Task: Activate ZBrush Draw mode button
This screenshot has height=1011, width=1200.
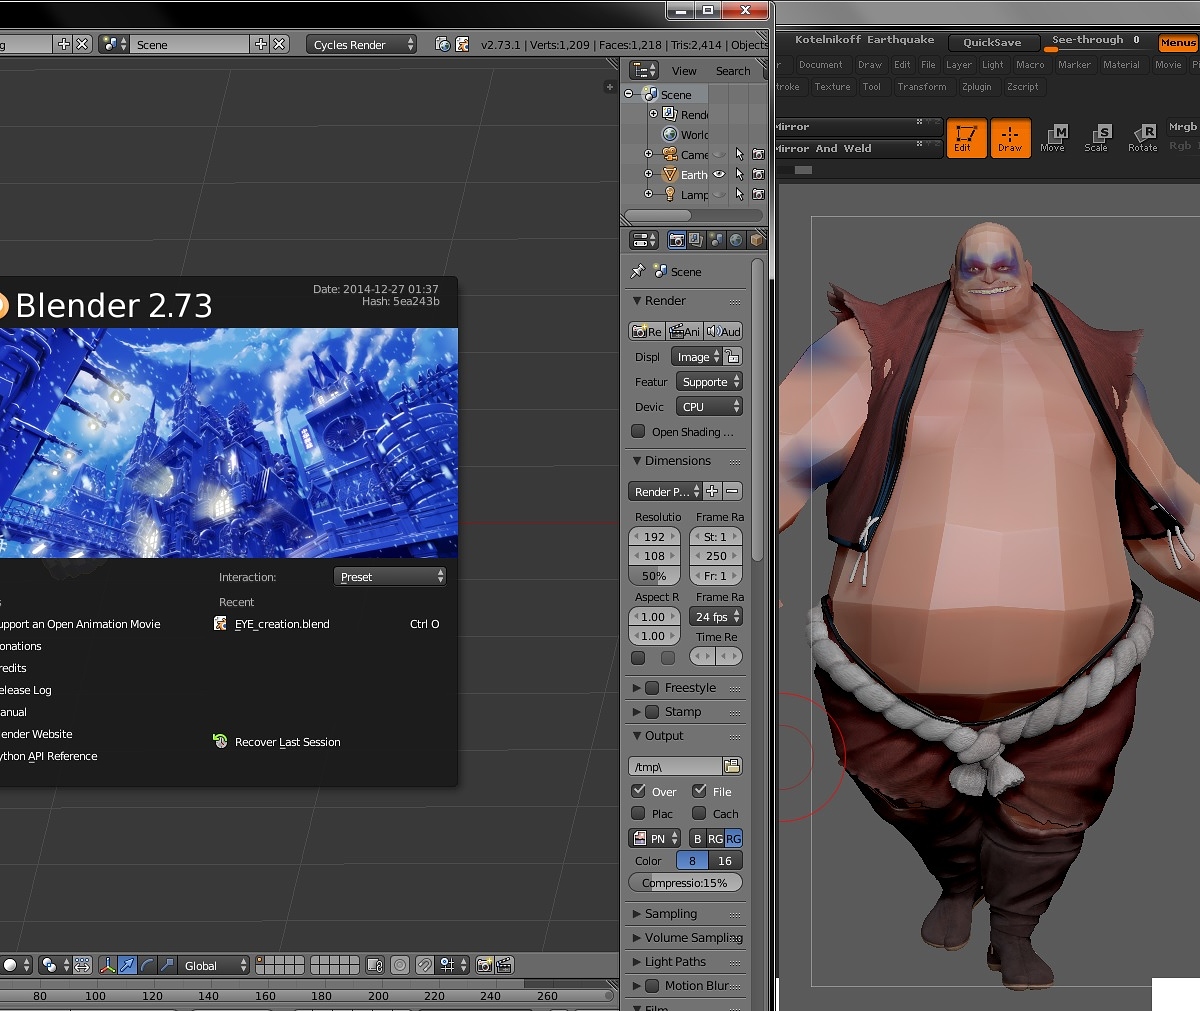Action: tap(1010, 138)
